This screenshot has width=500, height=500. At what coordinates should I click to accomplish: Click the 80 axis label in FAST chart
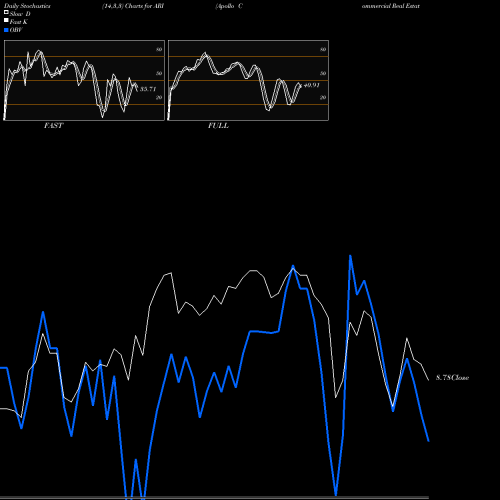pos(159,49)
